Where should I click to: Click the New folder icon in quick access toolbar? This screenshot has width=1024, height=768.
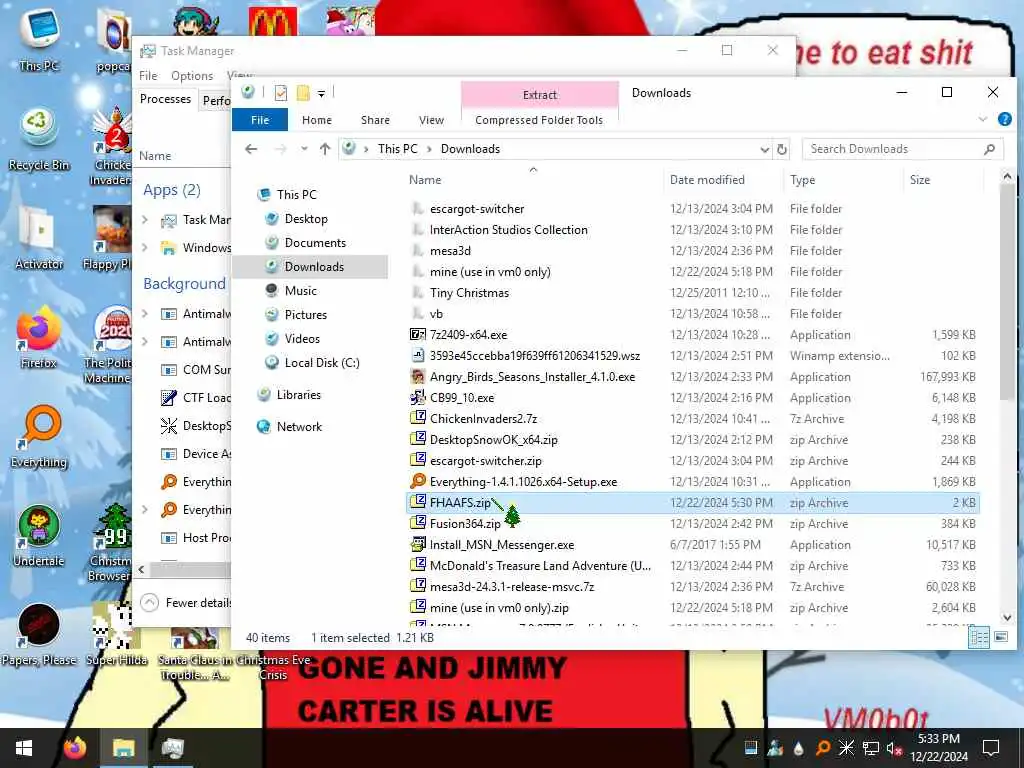coord(303,93)
